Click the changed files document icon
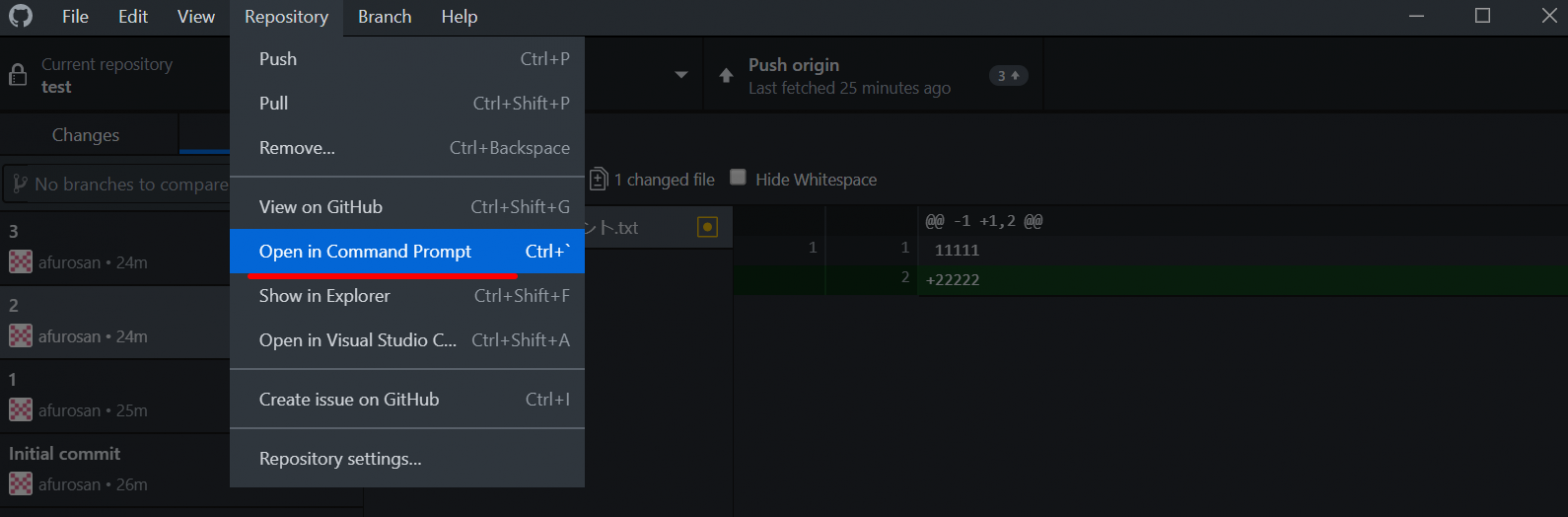 coord(598,180)
